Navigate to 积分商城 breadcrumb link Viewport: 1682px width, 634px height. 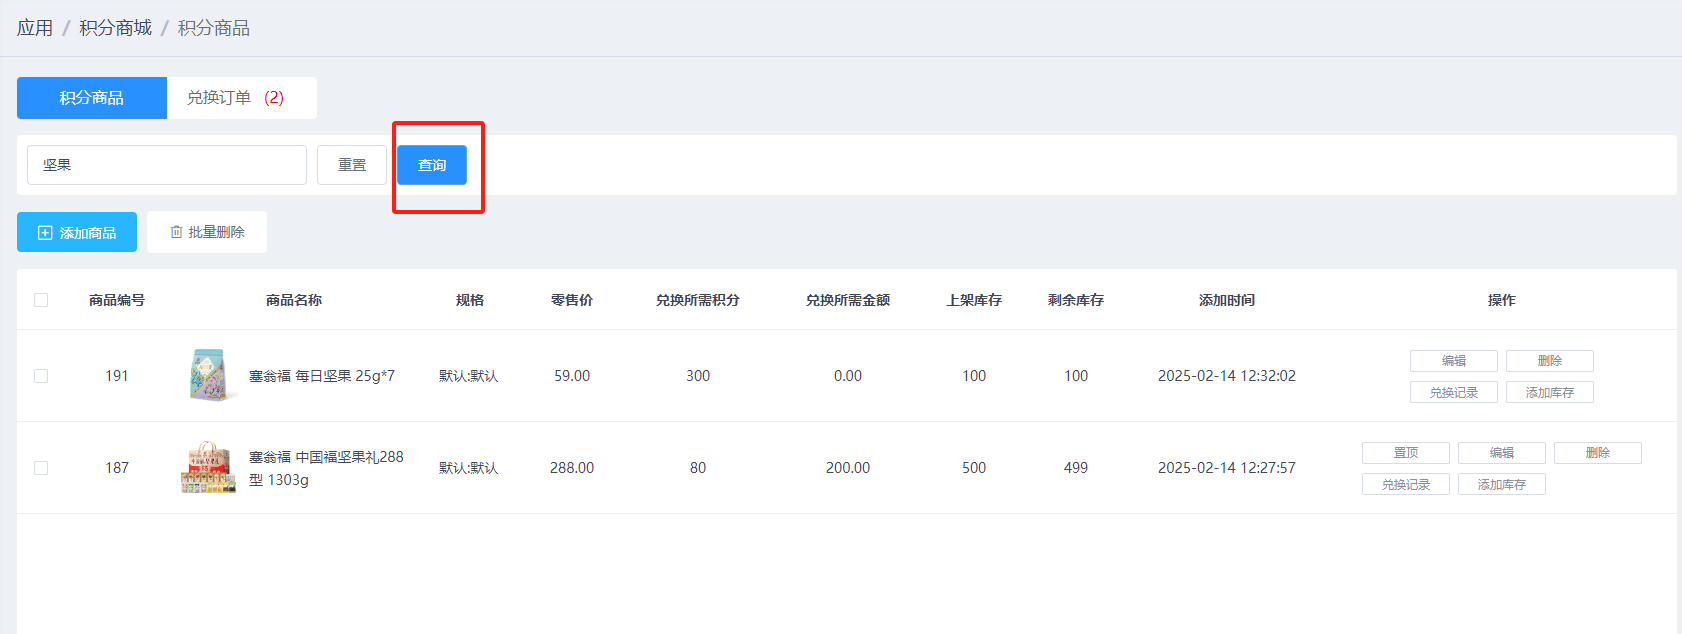(116, 28)
